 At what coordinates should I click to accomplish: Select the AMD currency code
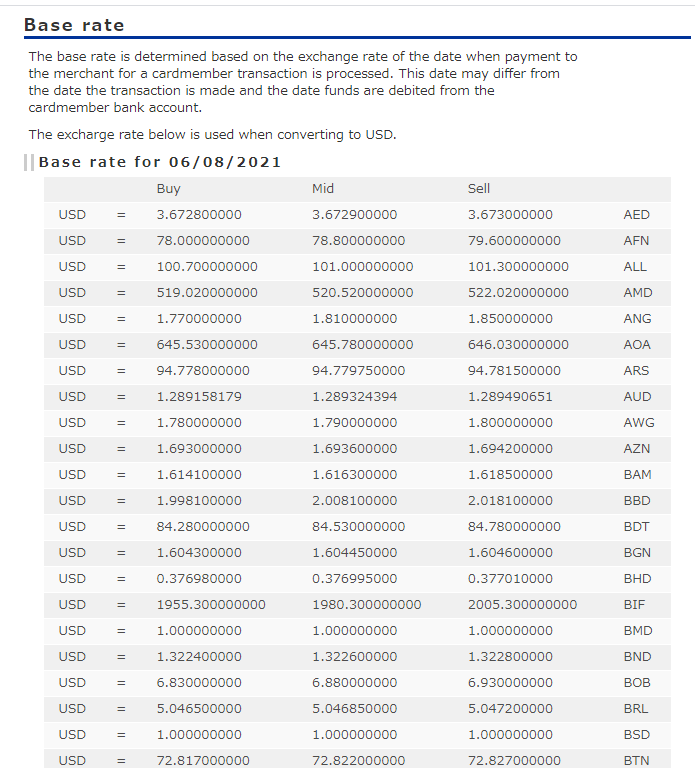(638, 292)
